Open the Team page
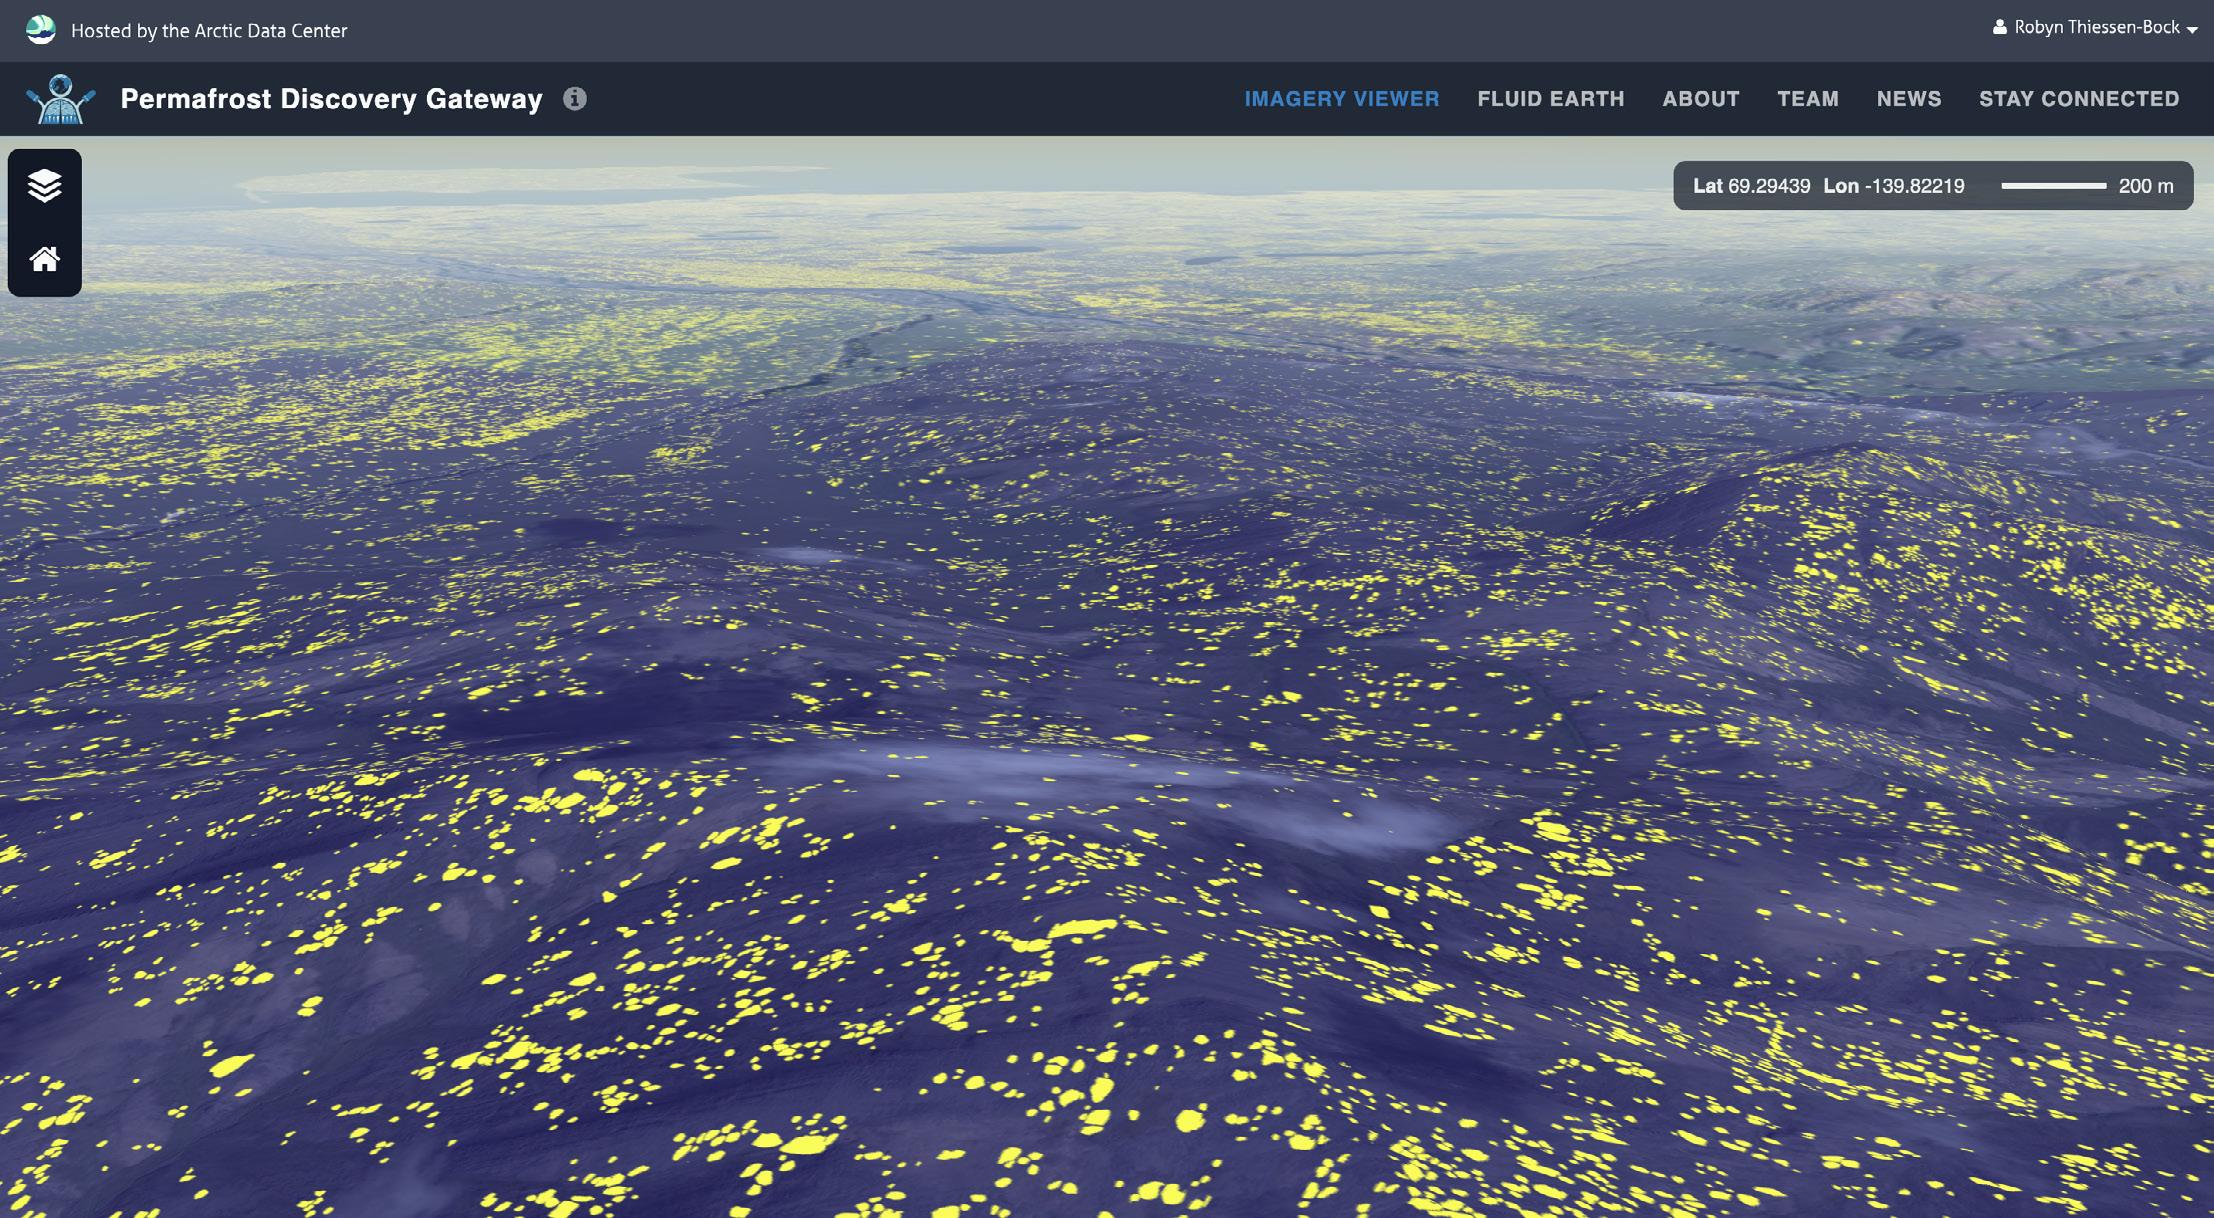This screenshot has height=1218, width=2214. click(x=1808, y=99)
